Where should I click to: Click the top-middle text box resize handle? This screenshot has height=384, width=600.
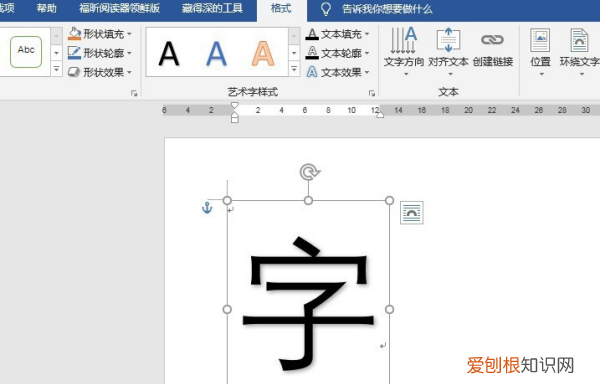coord(308,200)
